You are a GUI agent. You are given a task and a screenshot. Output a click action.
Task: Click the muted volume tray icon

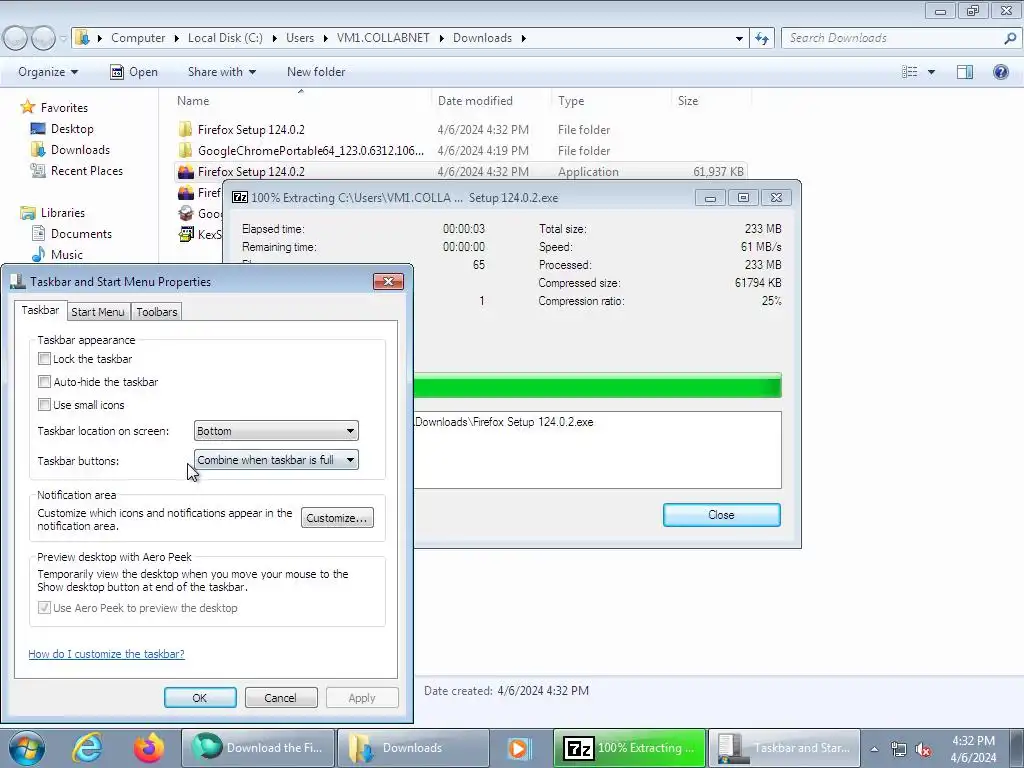coord(923,749)
